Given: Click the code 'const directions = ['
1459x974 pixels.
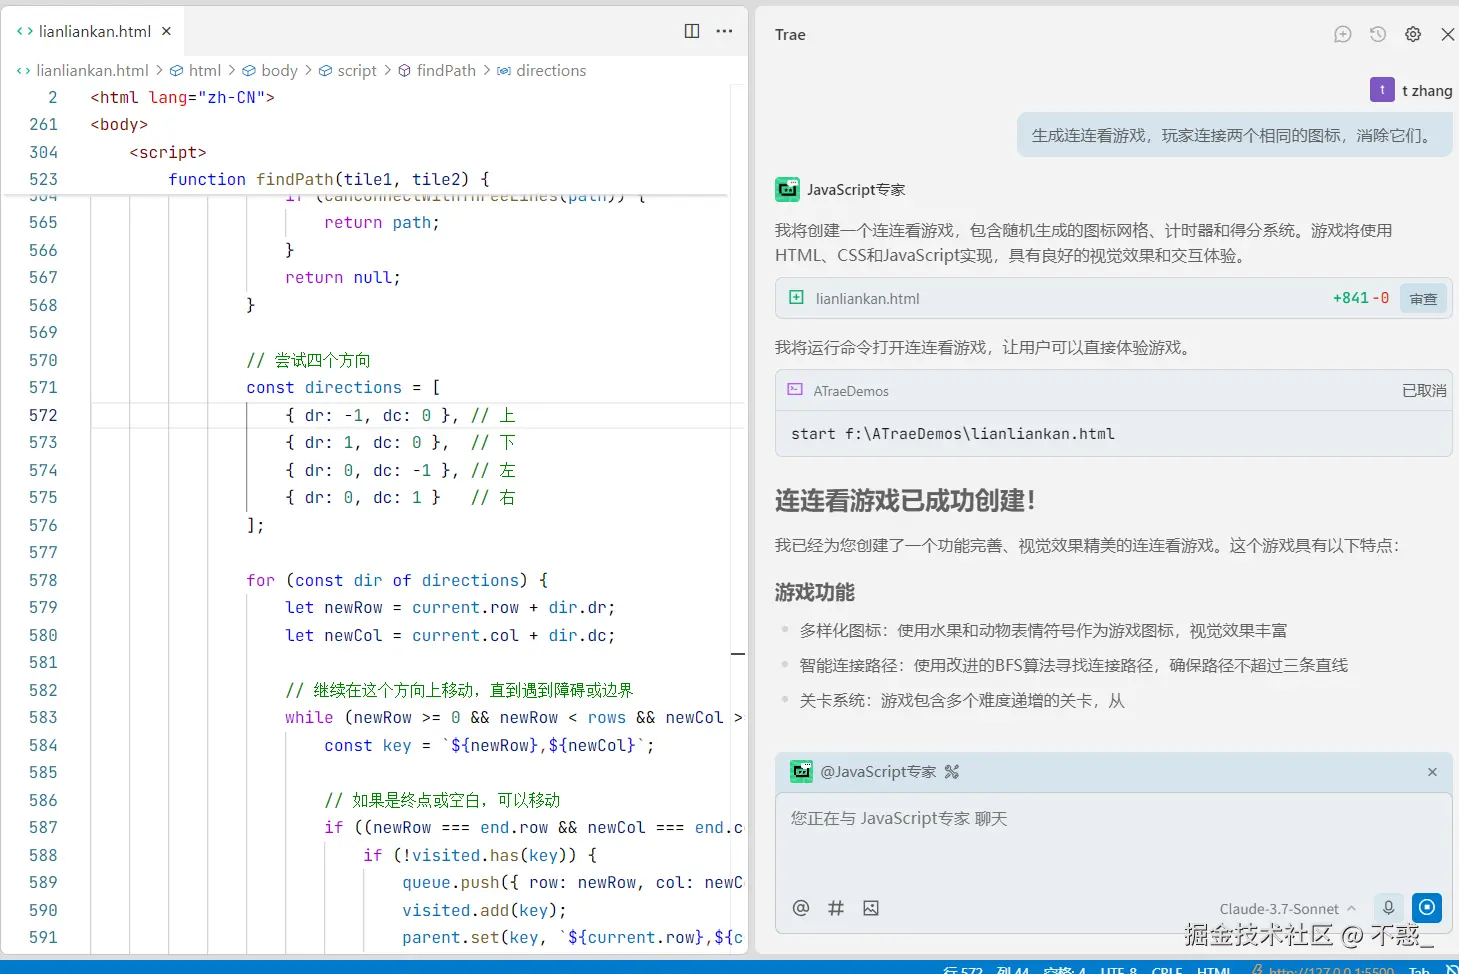Looking at the screenshot, I should pyautogui.click(x=343, y=387).
